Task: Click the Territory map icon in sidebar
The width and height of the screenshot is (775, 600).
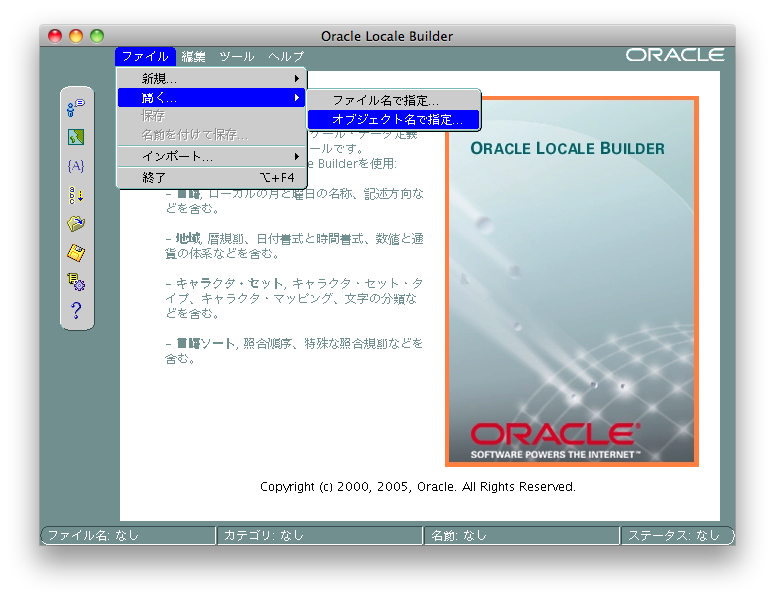Action: coord(76,137)
